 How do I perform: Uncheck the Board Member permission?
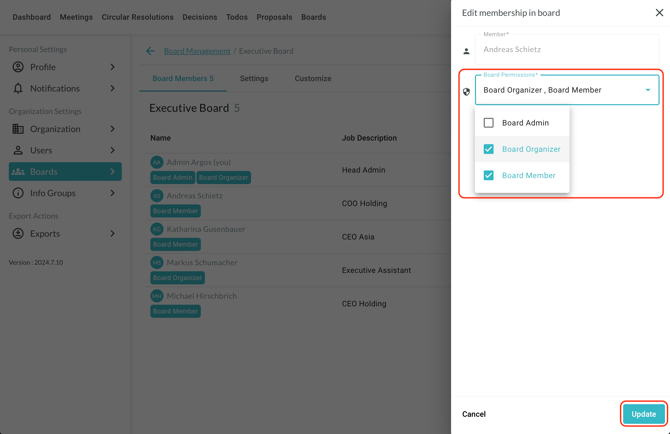489,175
